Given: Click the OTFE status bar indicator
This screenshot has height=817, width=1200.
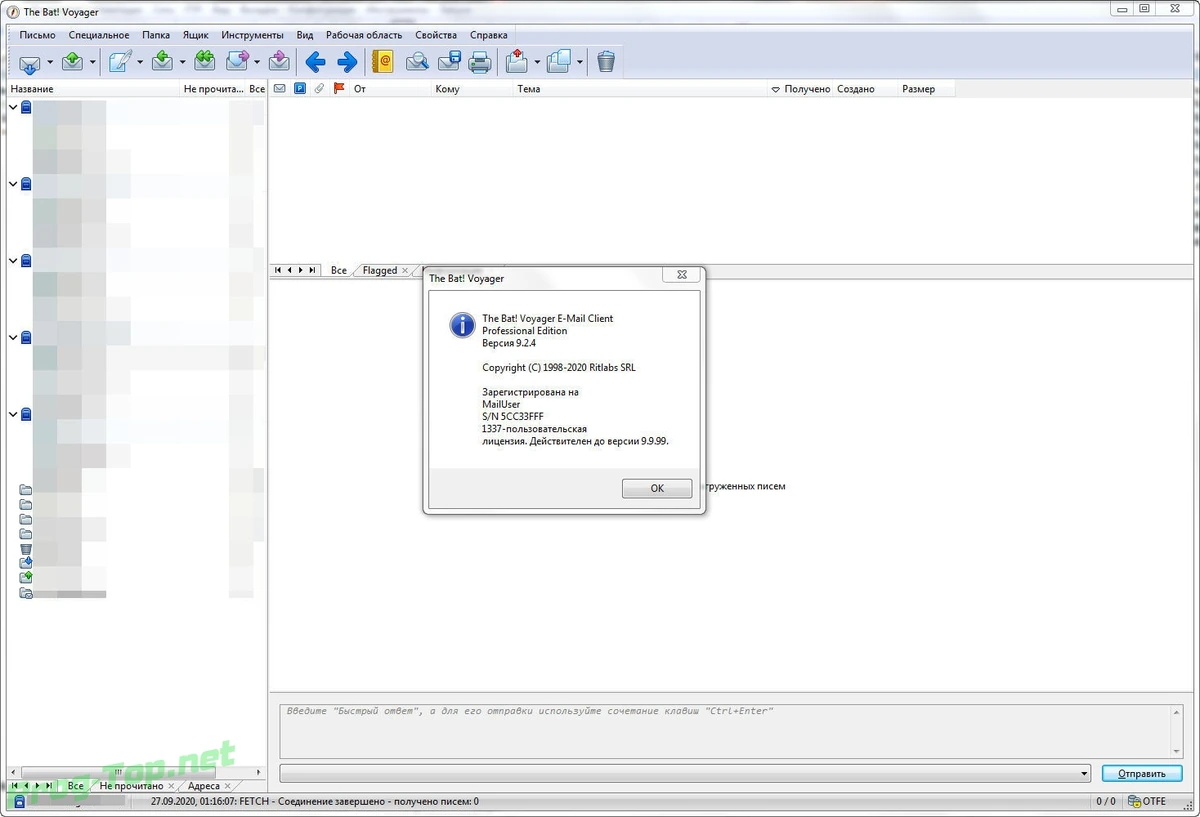Looking at the screenshot, I should 1147,801.
